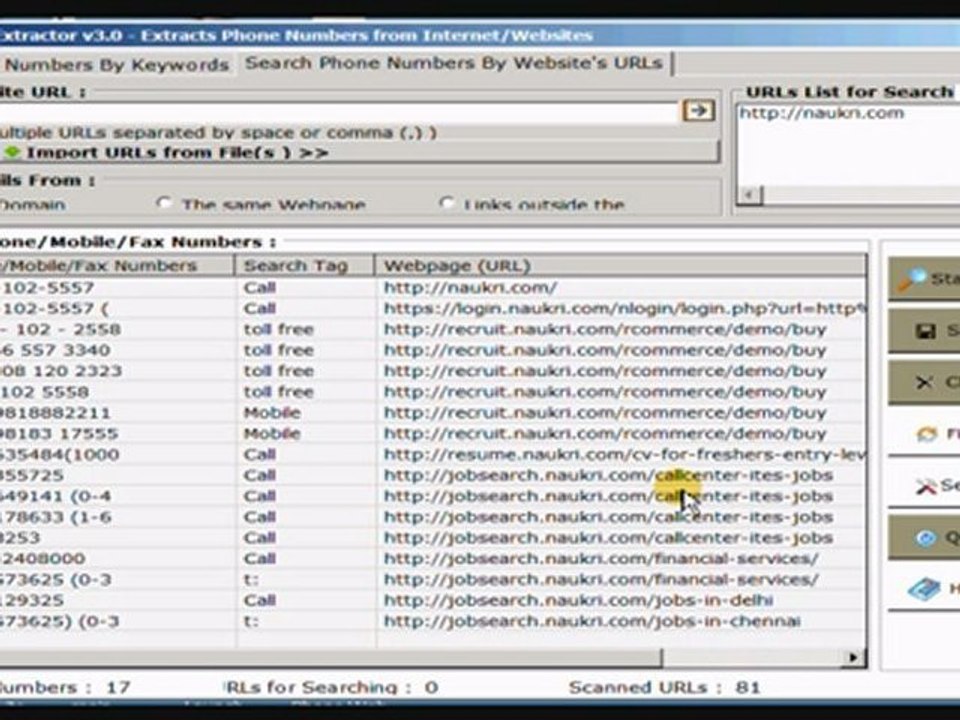Sort by Webpage (URL) column header
Screen dimensions: 960x720
(x=621, y=266)
